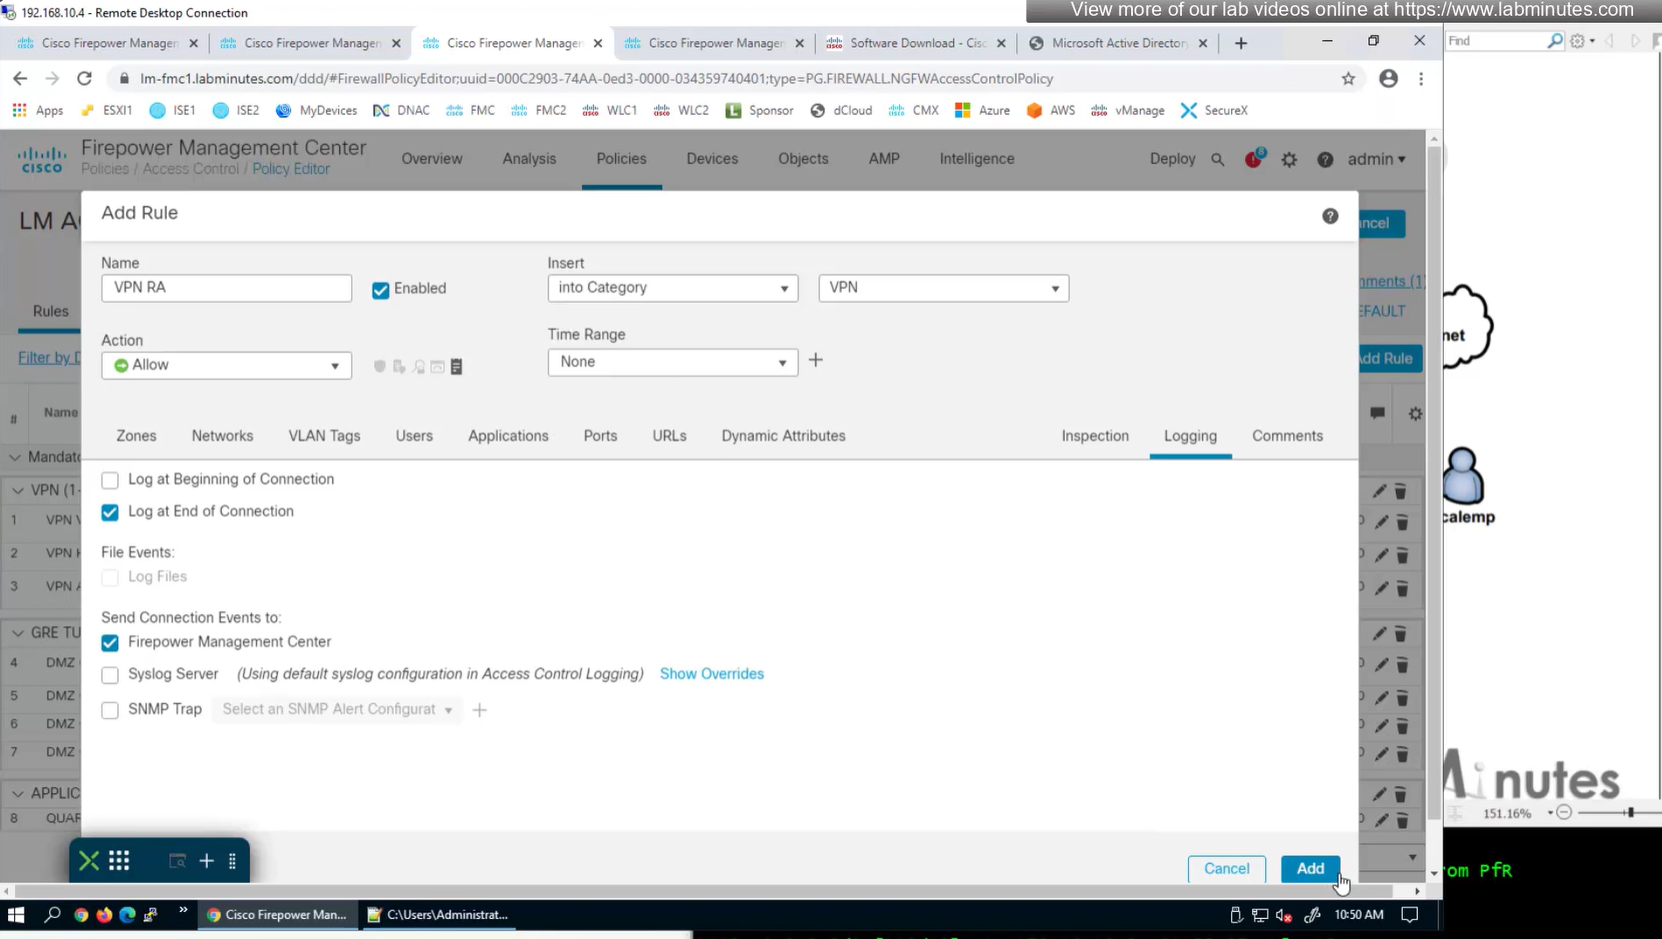Click into the rule Name input field

click(x=226, y=288)
